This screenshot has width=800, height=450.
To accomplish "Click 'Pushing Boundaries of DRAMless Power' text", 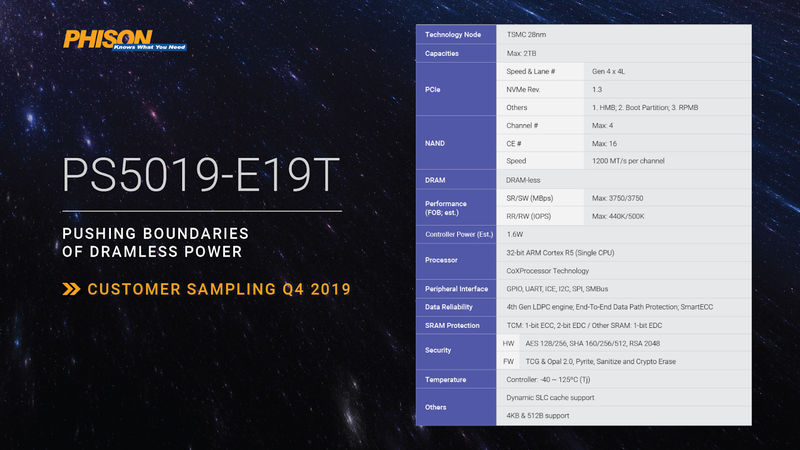I will point(156,242).
